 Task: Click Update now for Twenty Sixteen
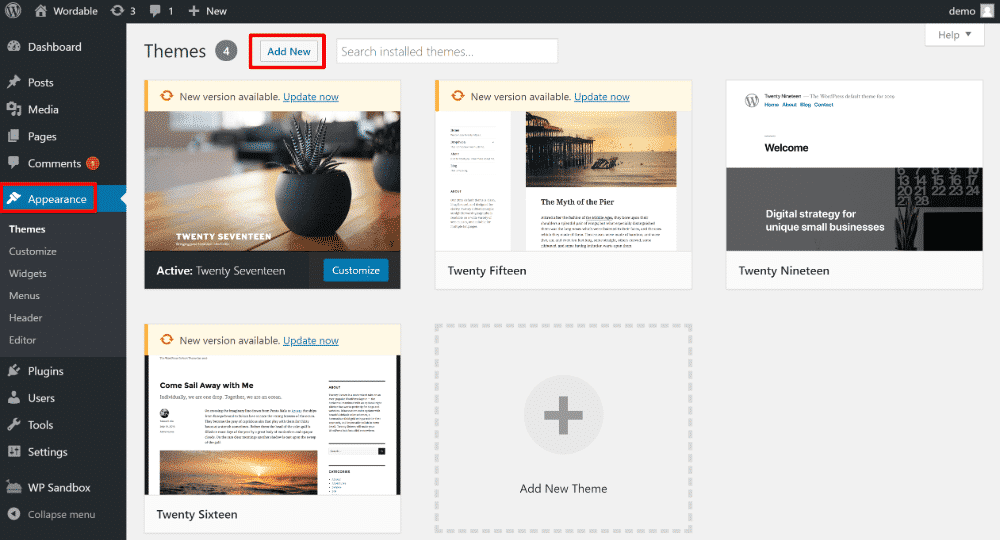coord(311,340)
